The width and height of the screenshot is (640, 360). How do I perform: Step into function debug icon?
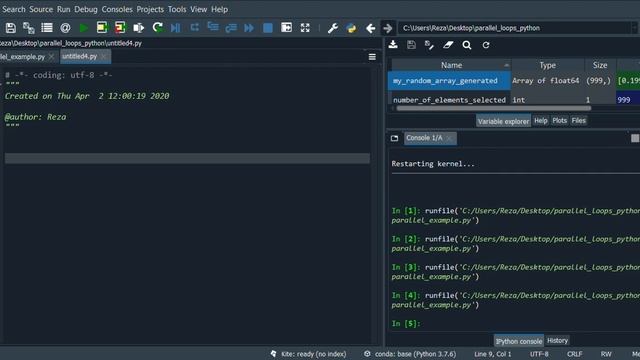pyautogui.click(x=213, y=28)
